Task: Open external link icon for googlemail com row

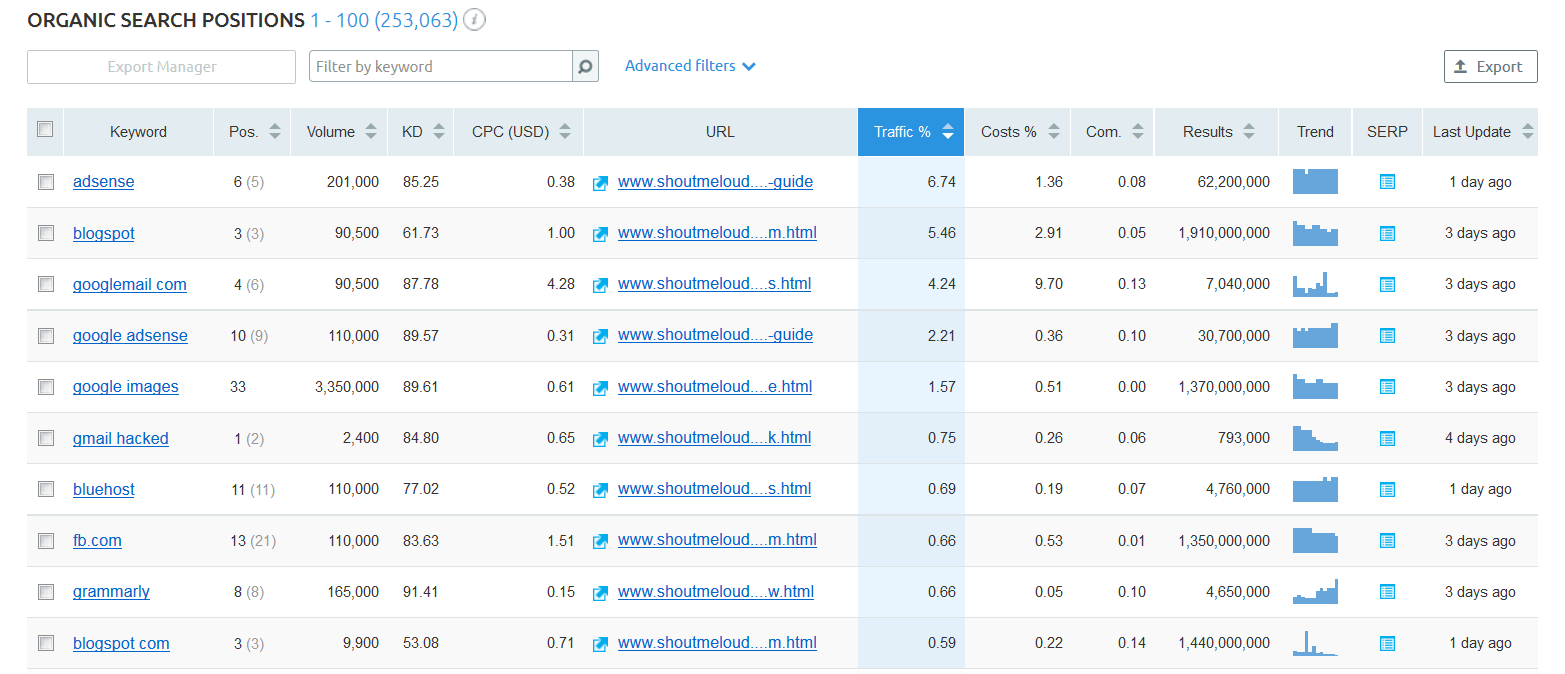Action: pyautogui.click(x=600, y=285)
